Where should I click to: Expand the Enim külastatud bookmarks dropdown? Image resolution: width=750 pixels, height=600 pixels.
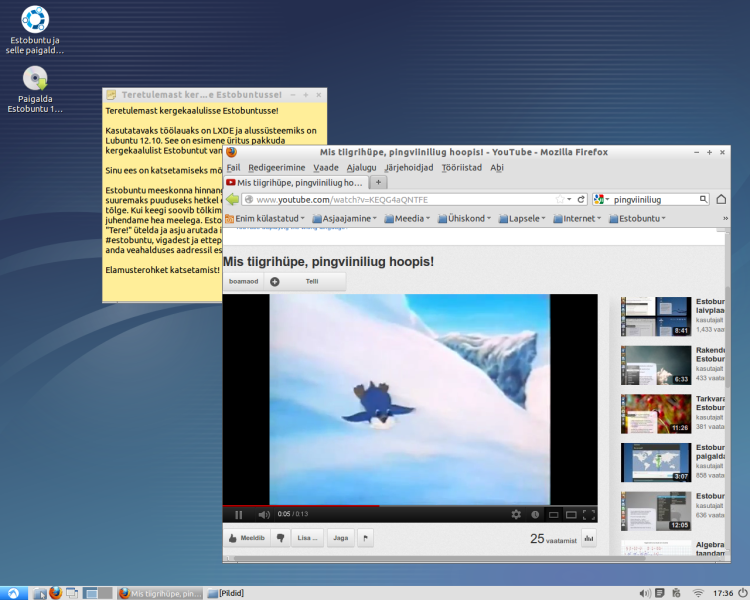(265, 219)
